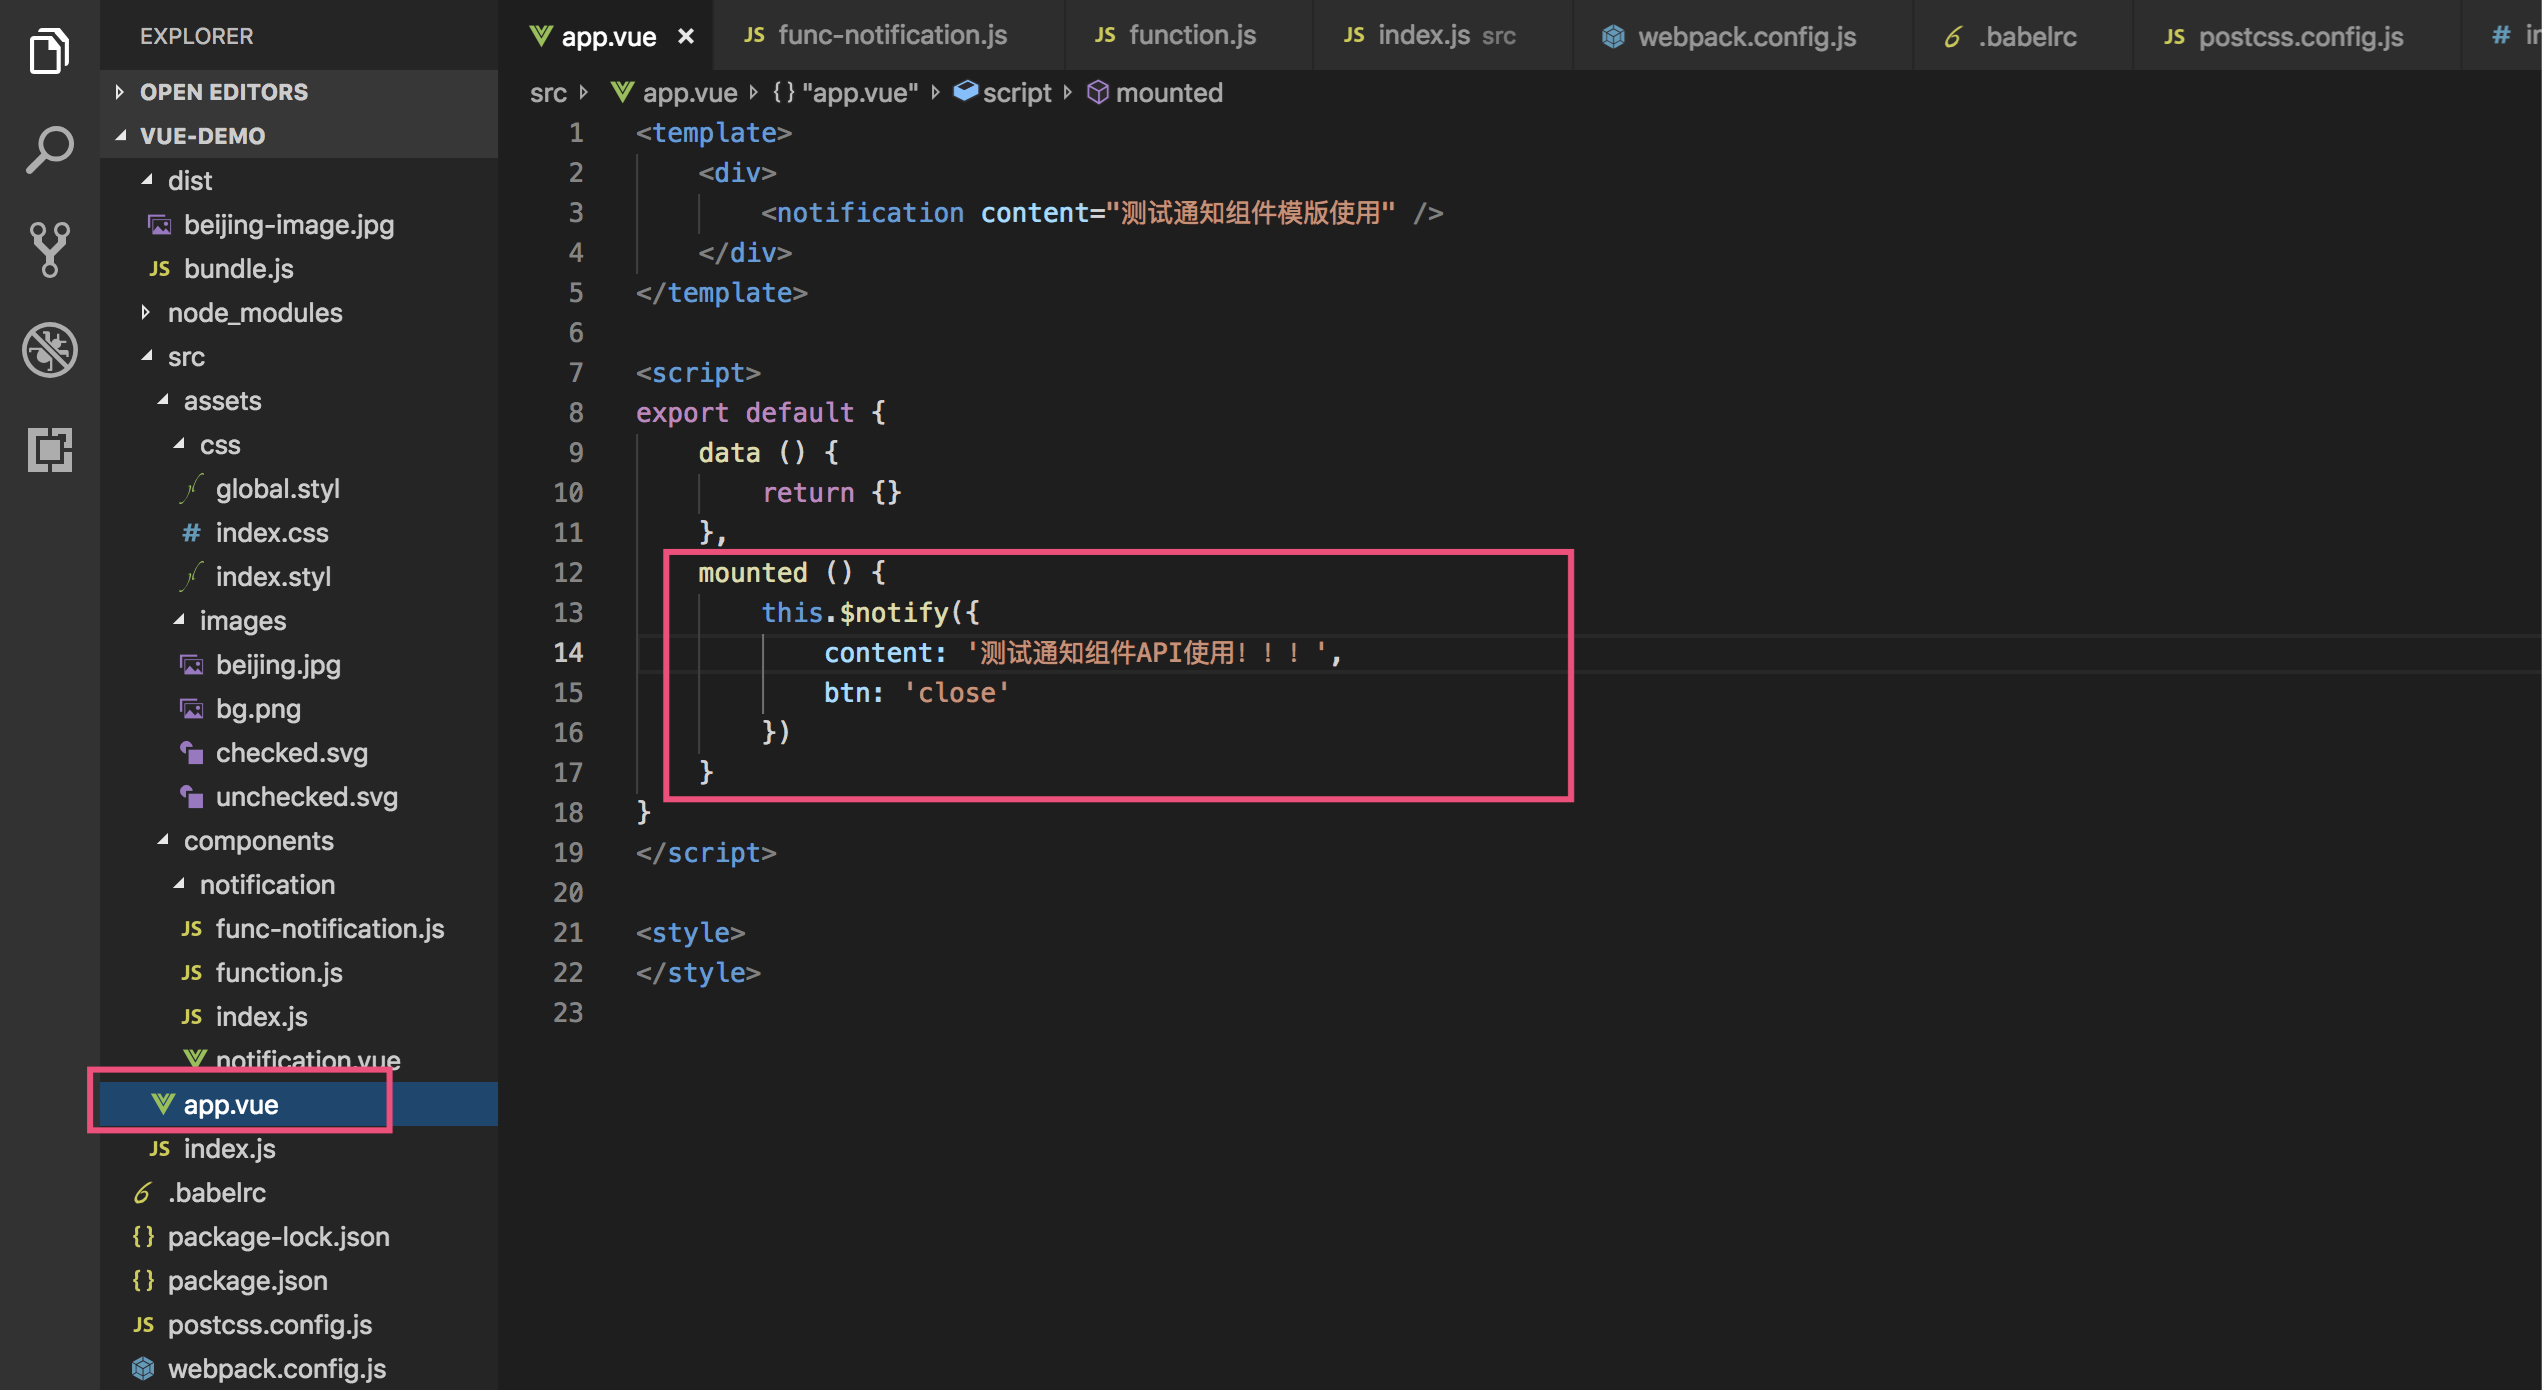
Task: Close the app.vue editor tab
Action: (x=686, y=37)
